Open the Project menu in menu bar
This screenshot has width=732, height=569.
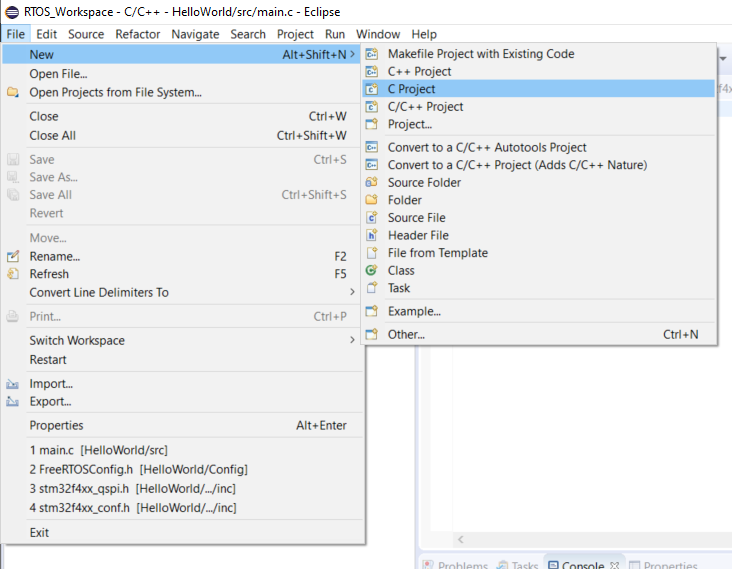click(295, 34)
